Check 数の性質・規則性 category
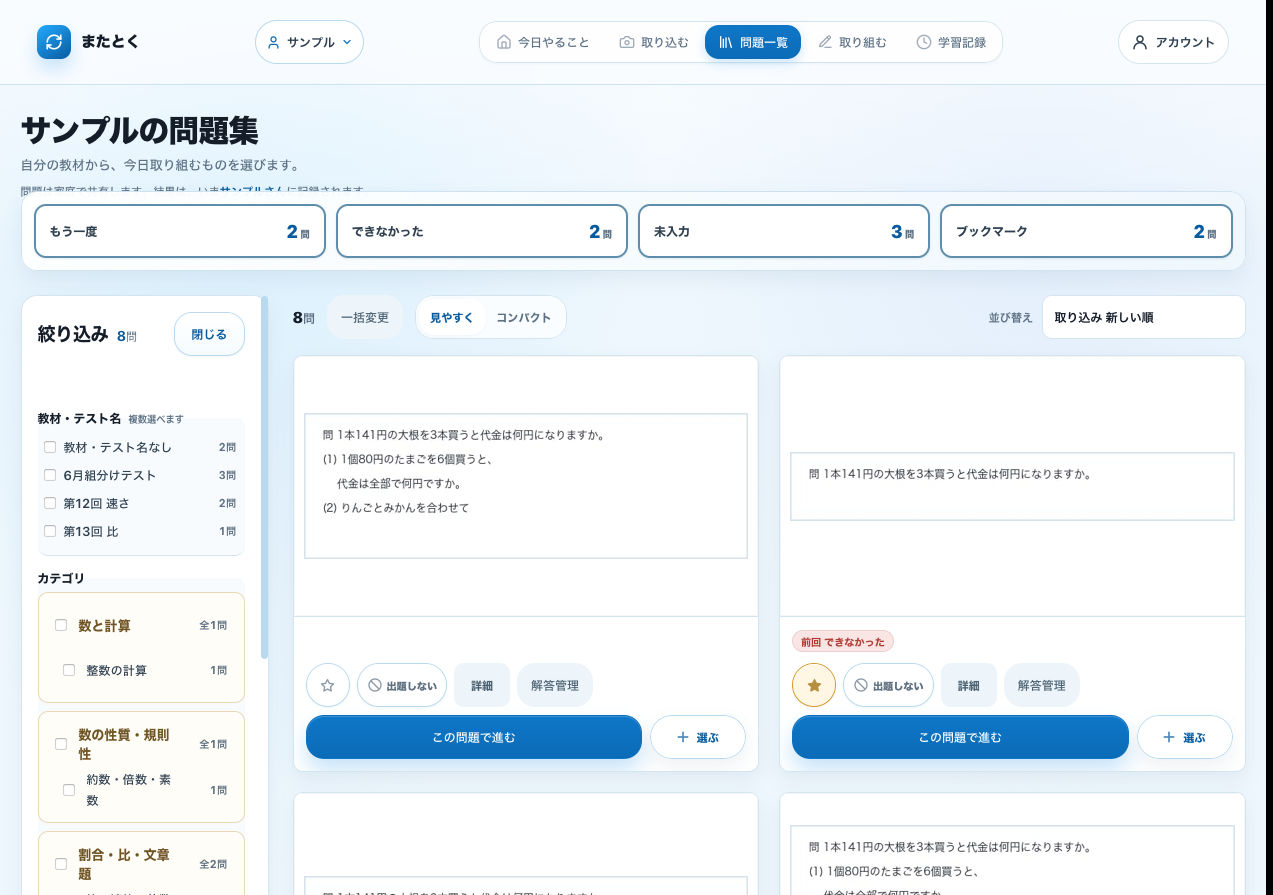 pos(61,744)
